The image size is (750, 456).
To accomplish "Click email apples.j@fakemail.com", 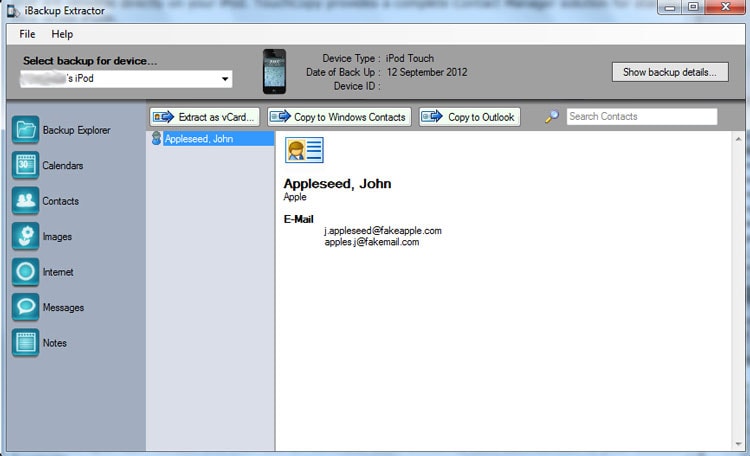I will (372, 242).
